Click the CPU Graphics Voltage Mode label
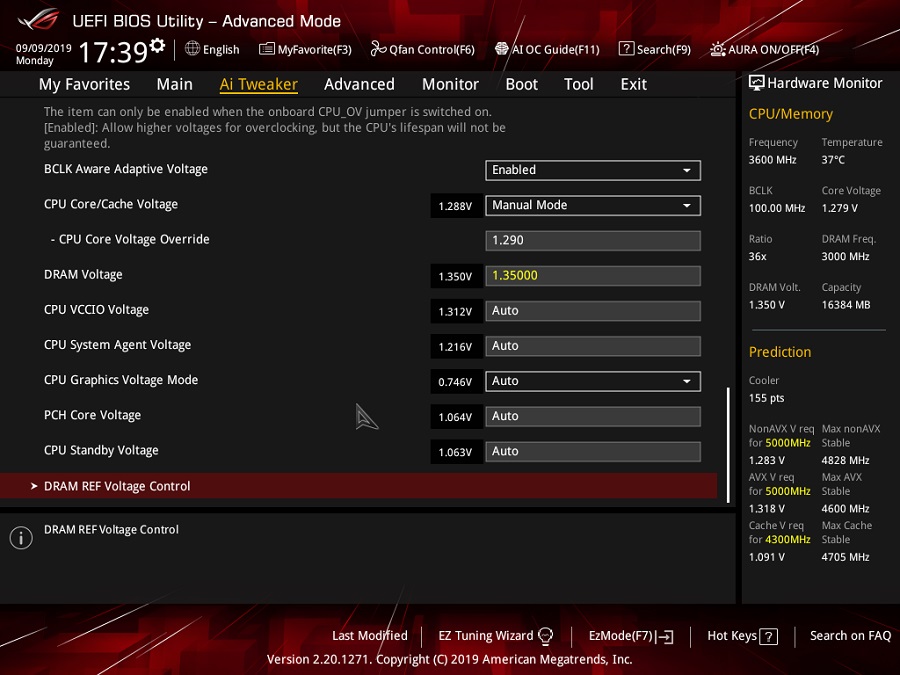The width and height of the screenshot is (900, 675). [x=121, y=380]
